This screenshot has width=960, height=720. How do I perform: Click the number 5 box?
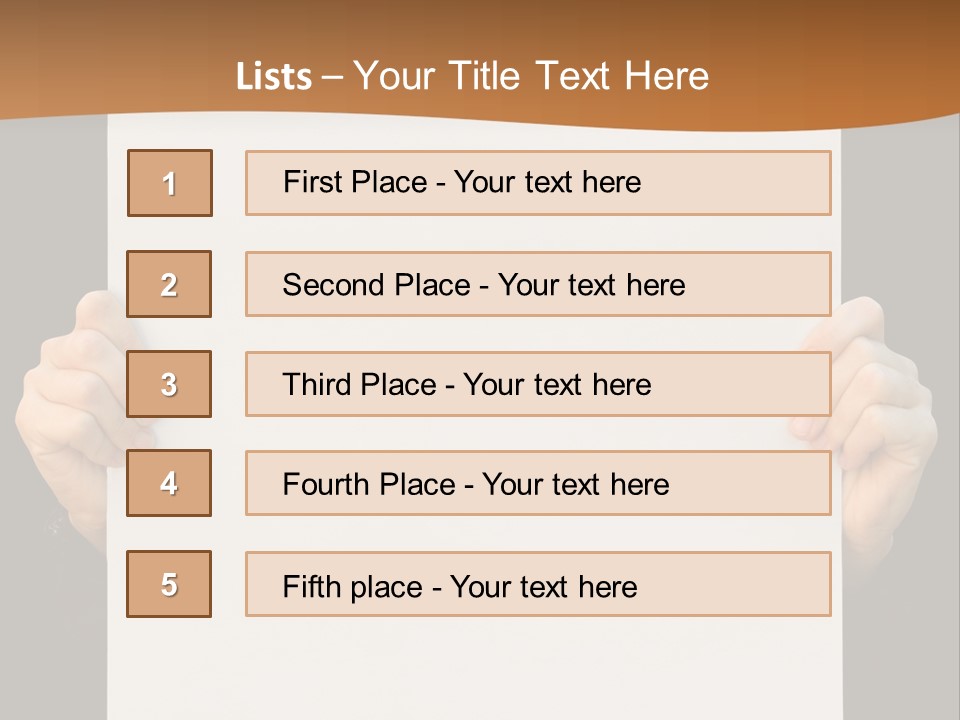pyautogui.click(x=169, y=584)
